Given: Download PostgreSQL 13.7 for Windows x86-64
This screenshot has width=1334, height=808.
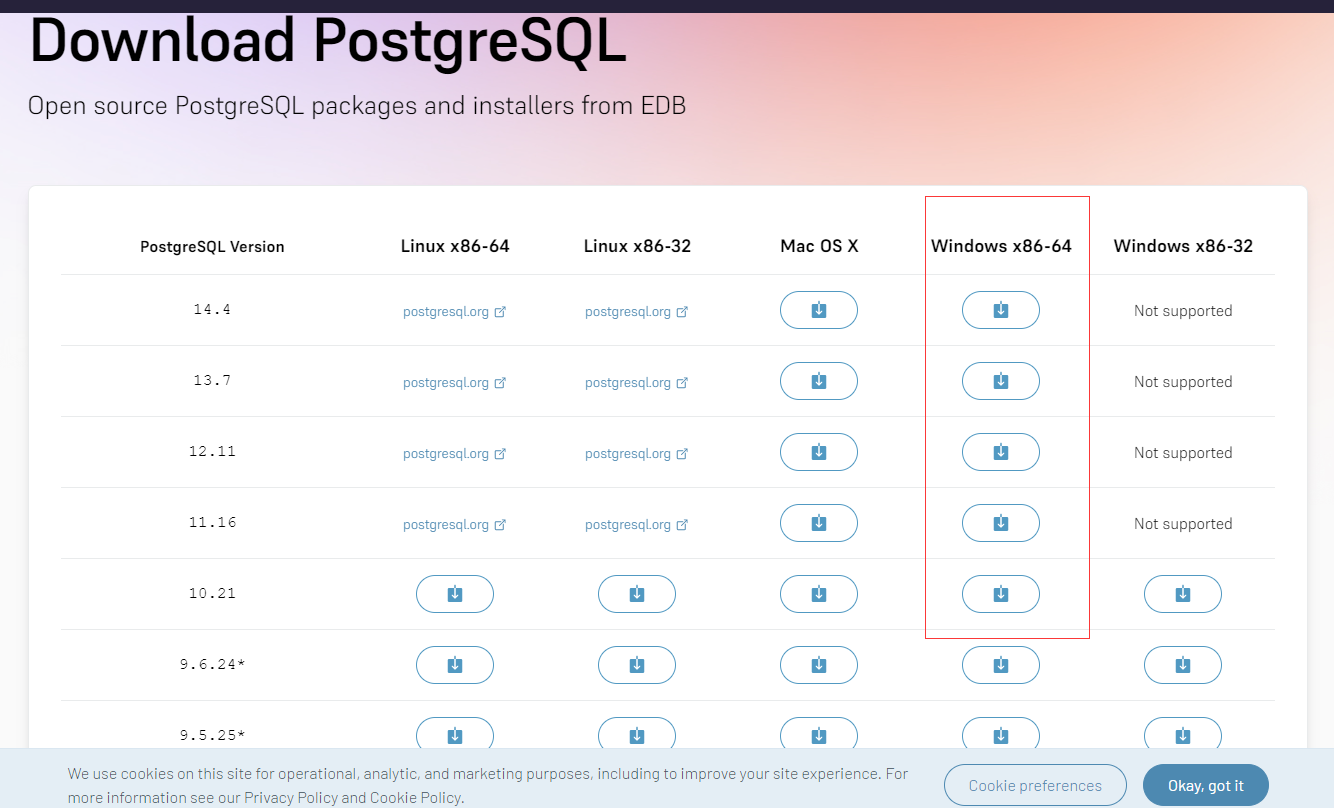Looking at the screenshot, I should tap(1000, 381).
